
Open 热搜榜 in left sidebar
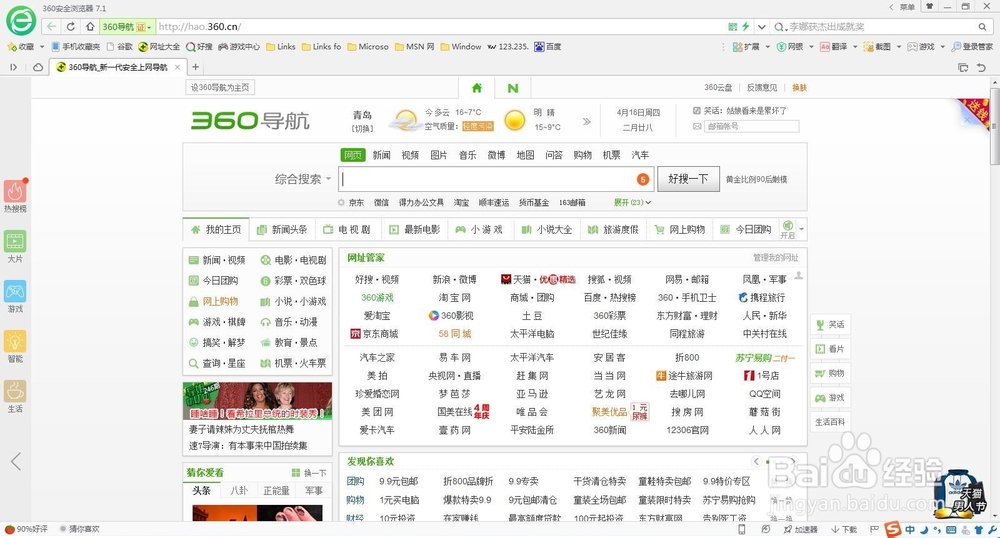tap(15, 196)
